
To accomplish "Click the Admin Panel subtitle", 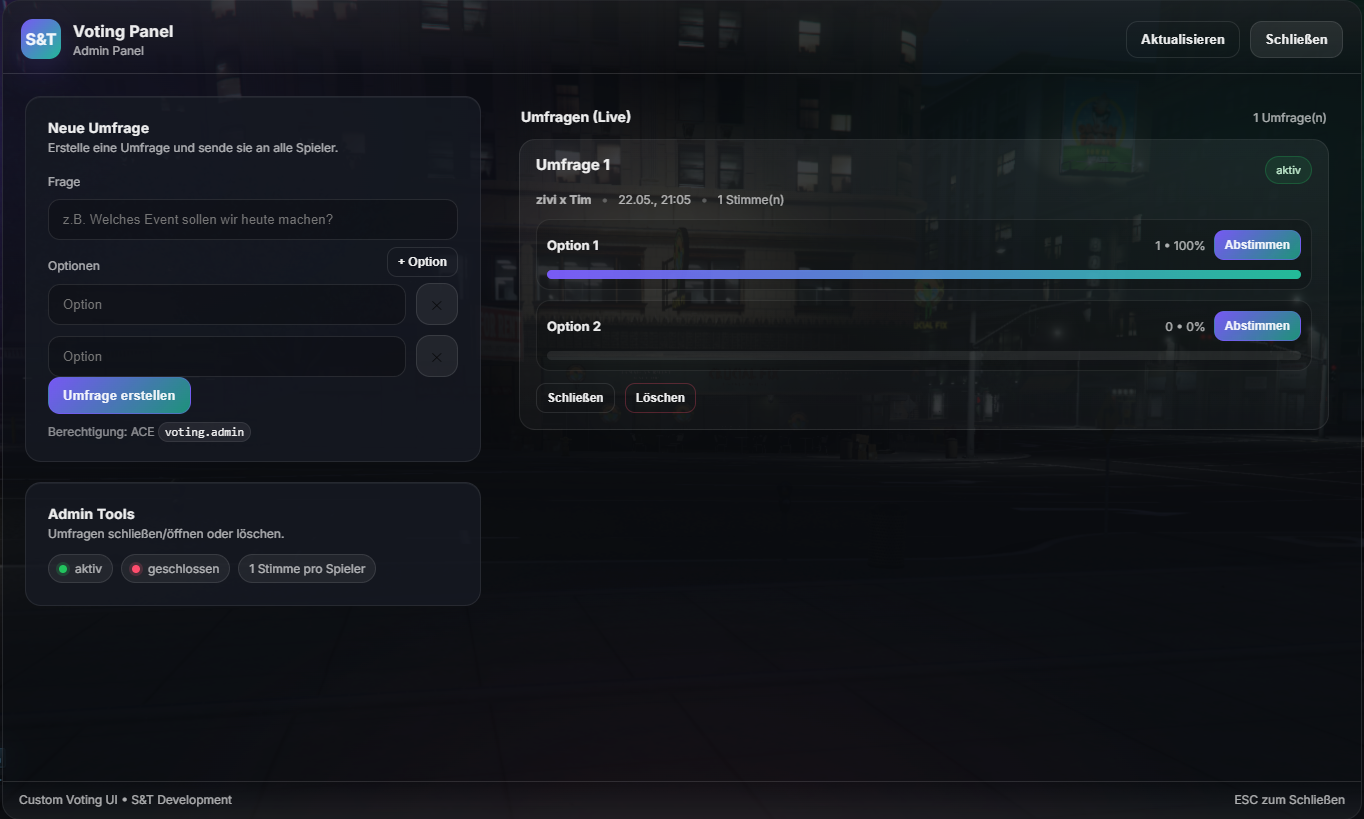I will (x=108, y=51).
